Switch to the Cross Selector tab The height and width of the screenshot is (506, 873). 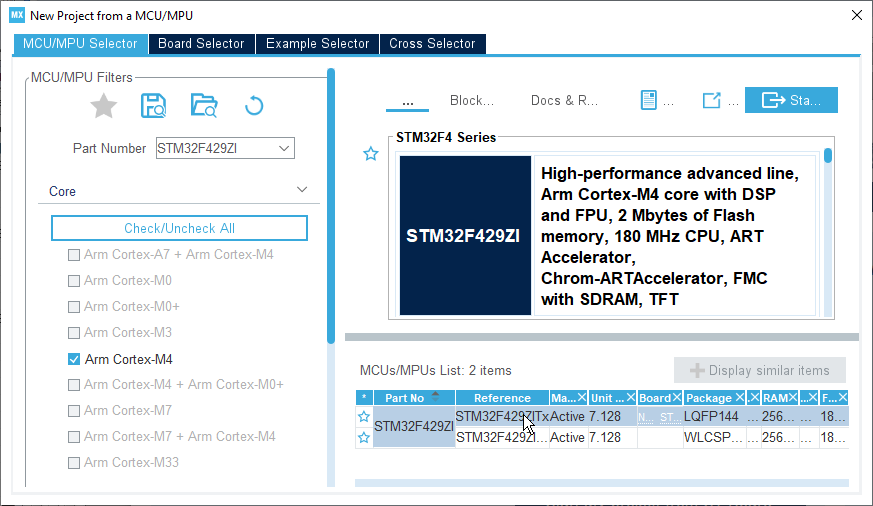pyautogui.click(x=432, y=43)
